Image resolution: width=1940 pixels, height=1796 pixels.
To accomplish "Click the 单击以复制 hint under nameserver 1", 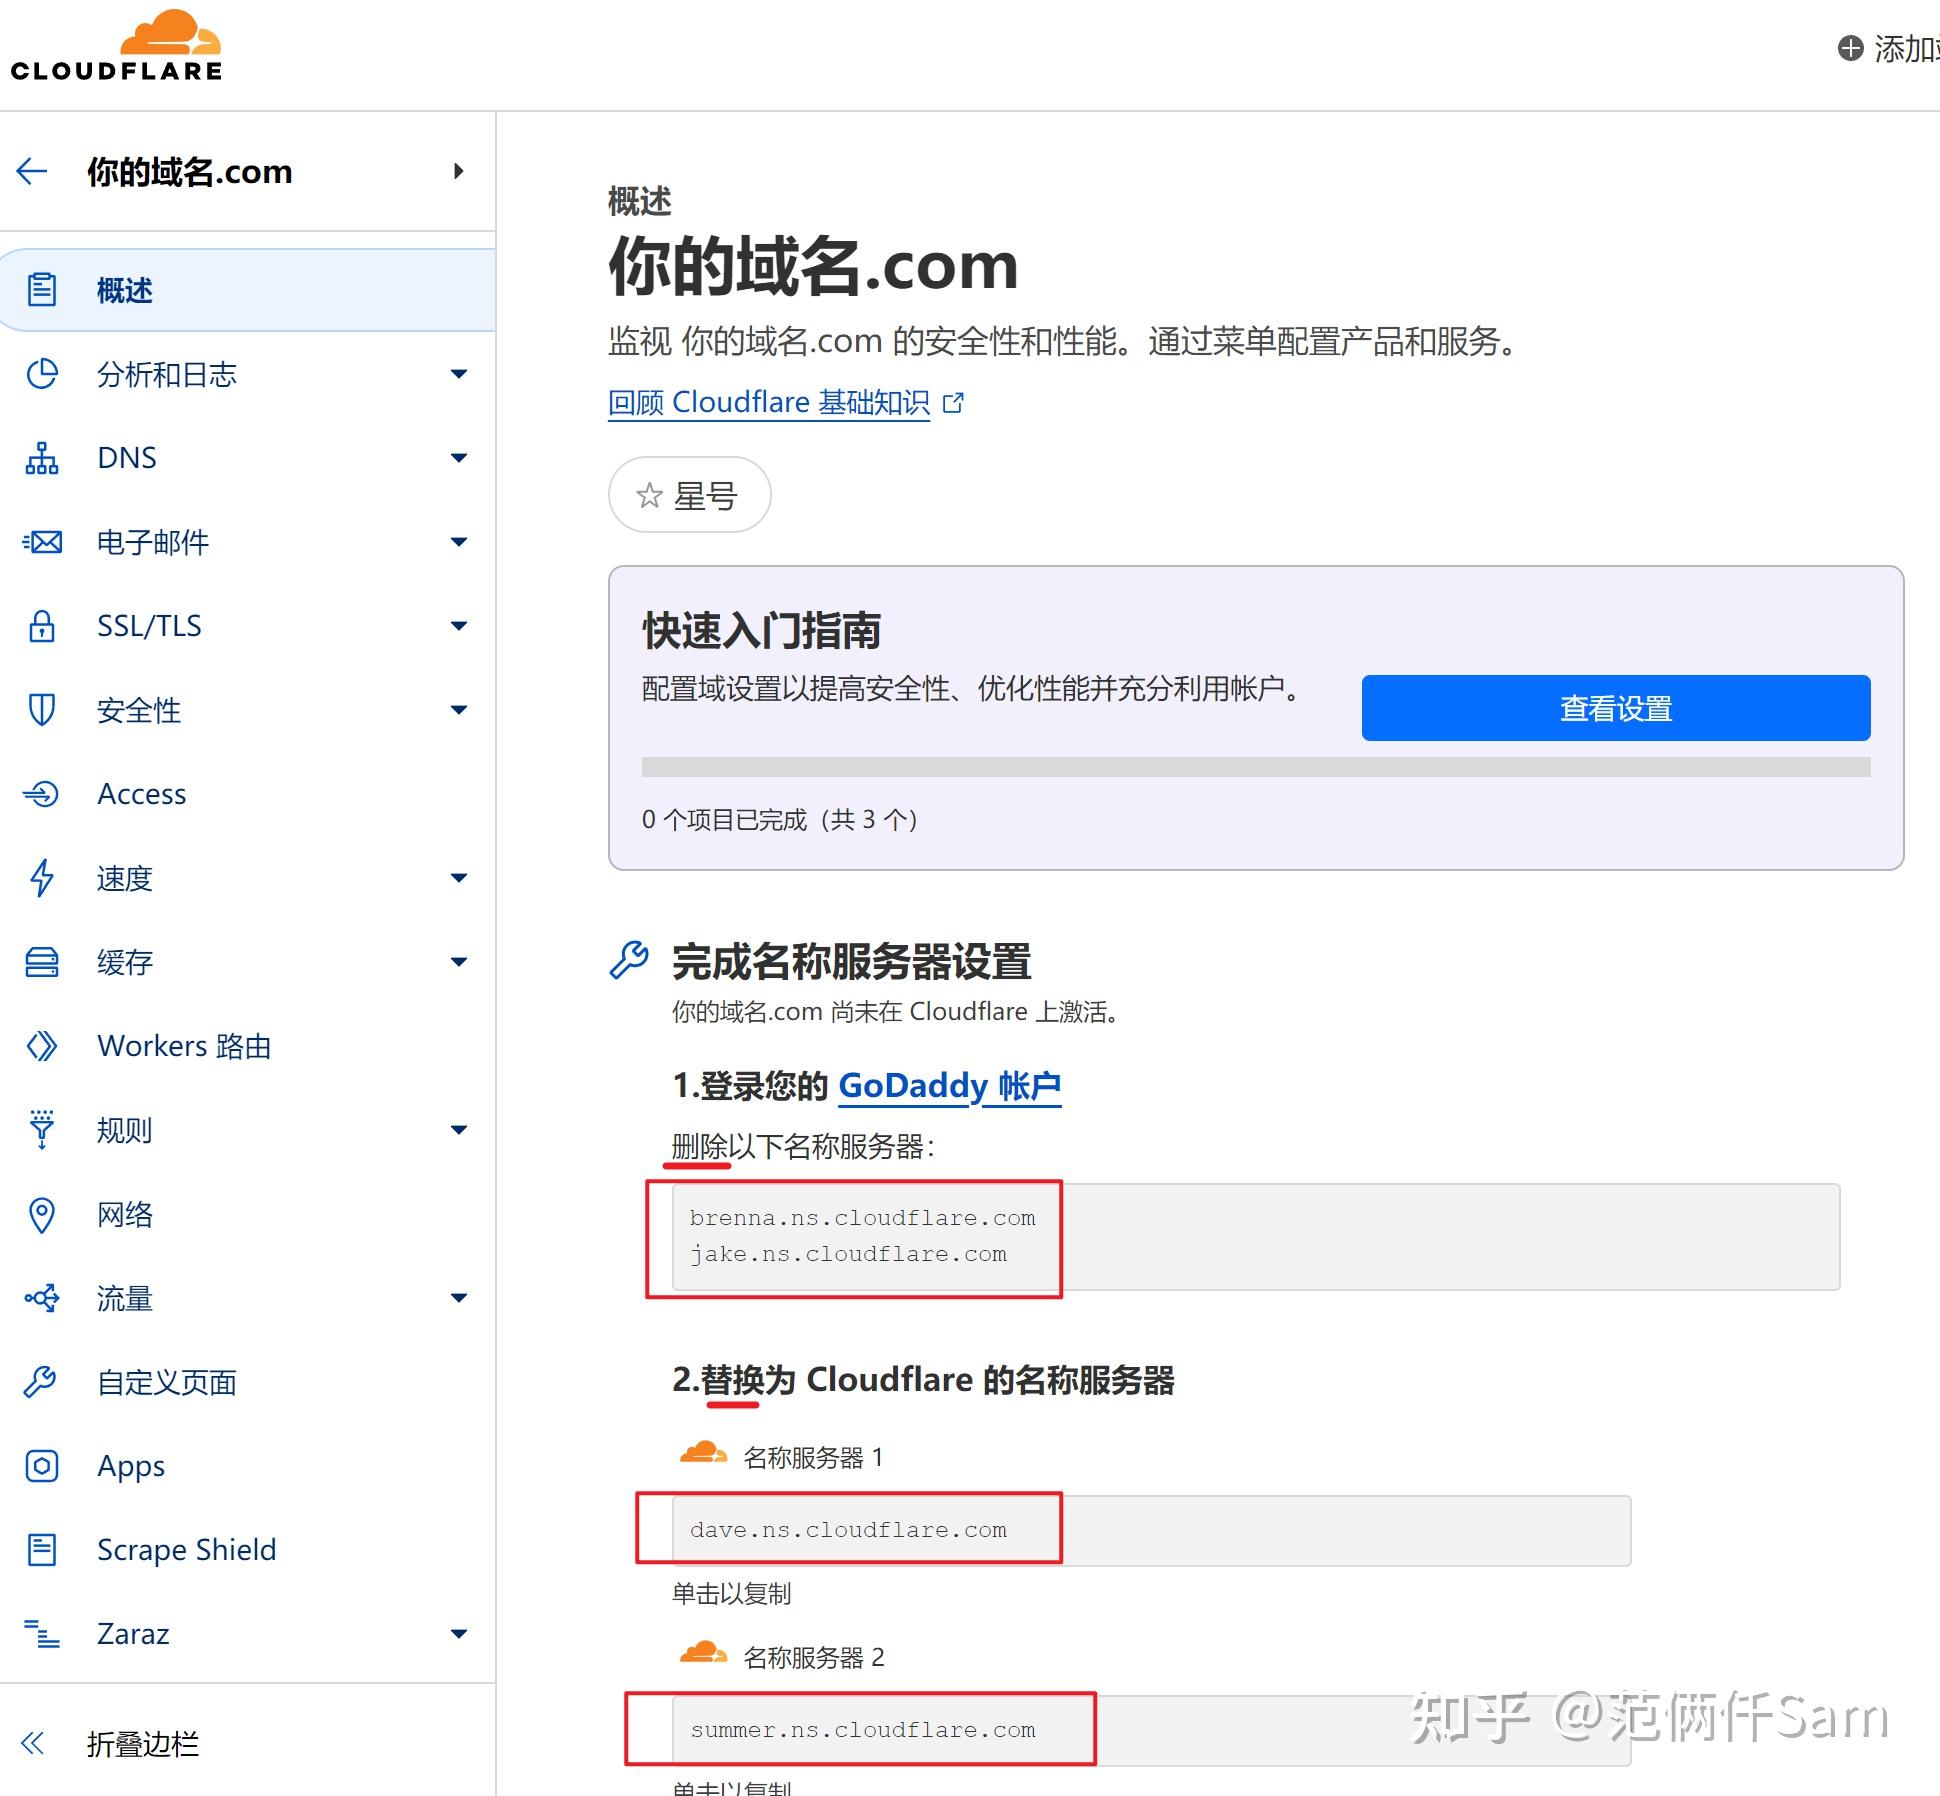I will tap(732, 1594).
